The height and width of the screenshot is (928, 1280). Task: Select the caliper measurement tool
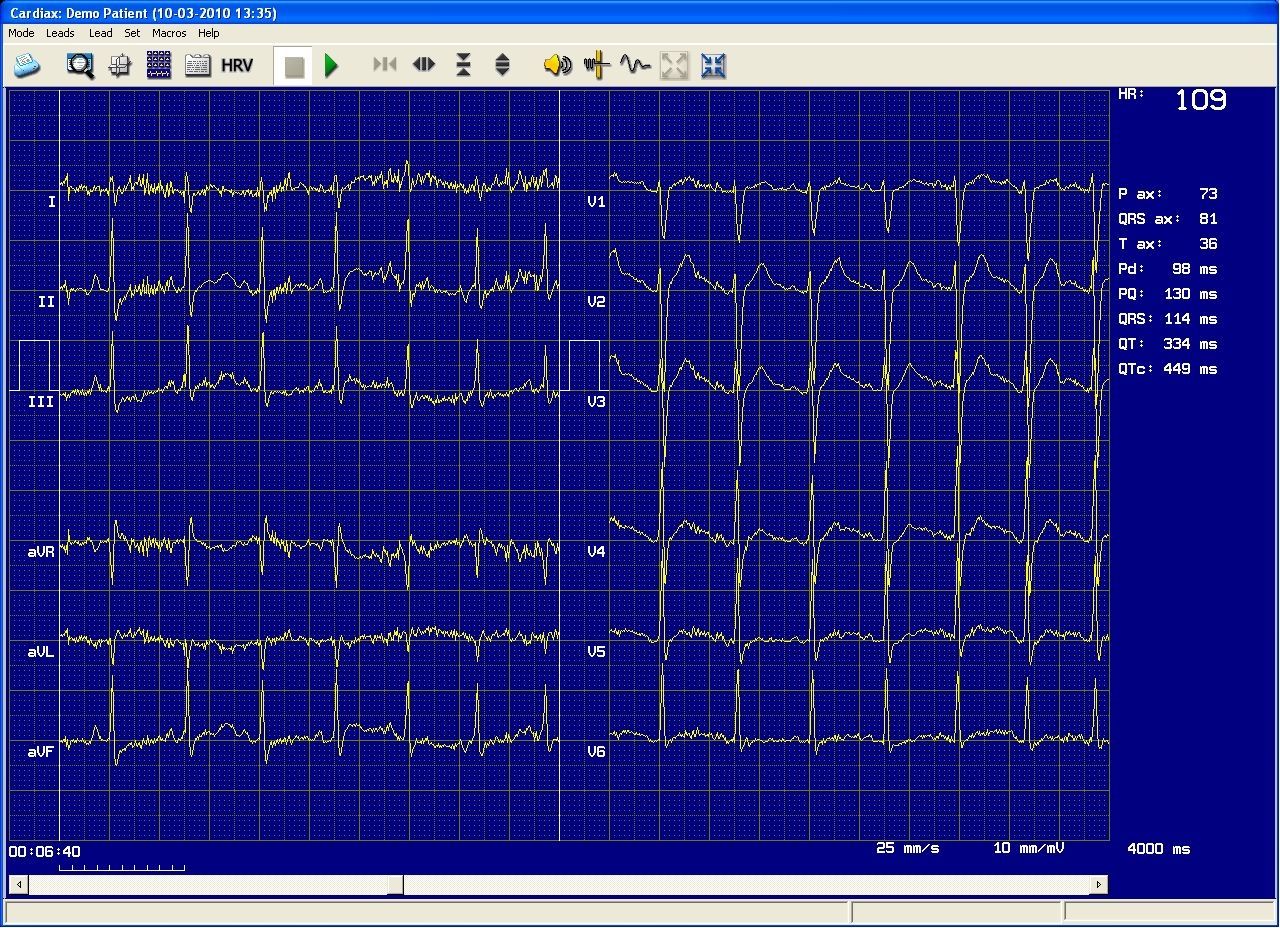tap(119, 66)
